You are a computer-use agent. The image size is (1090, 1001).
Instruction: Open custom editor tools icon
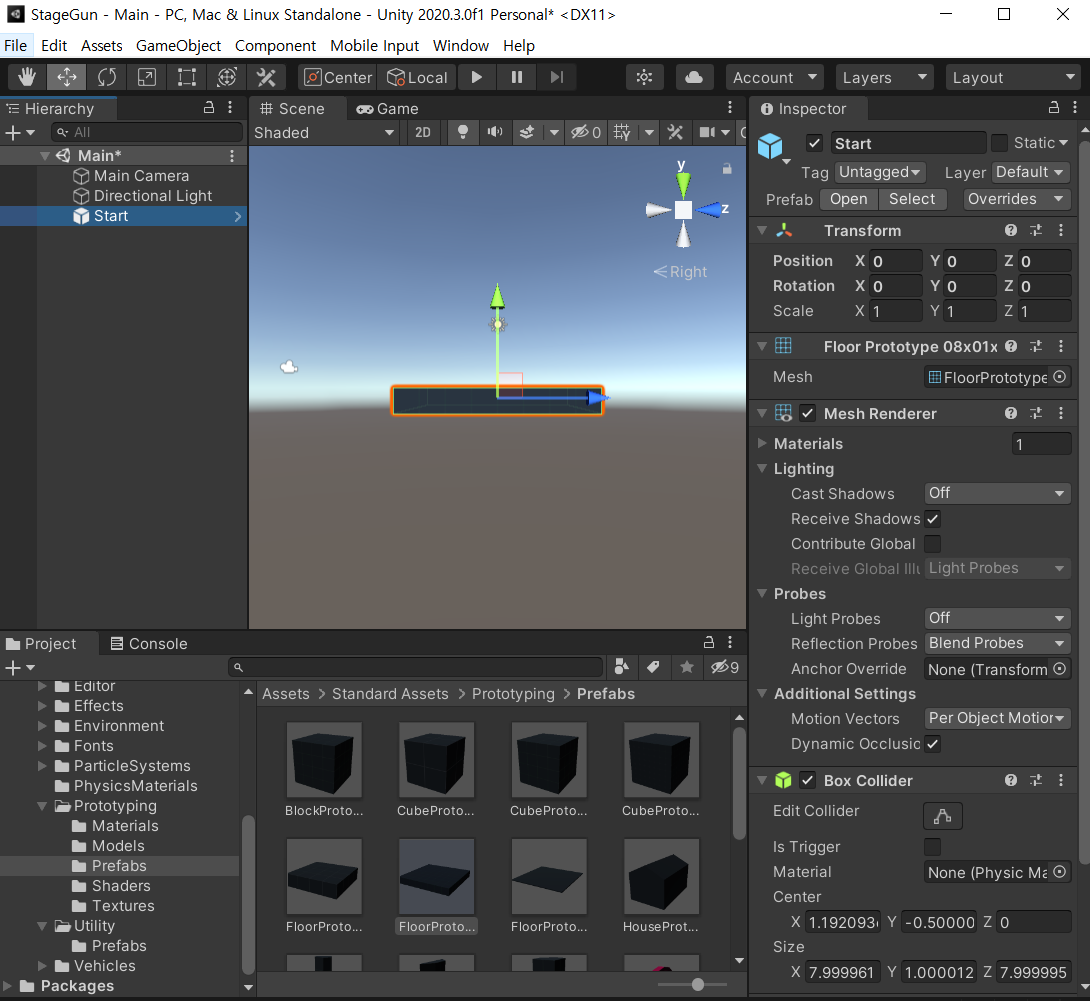tap(266, 77)
